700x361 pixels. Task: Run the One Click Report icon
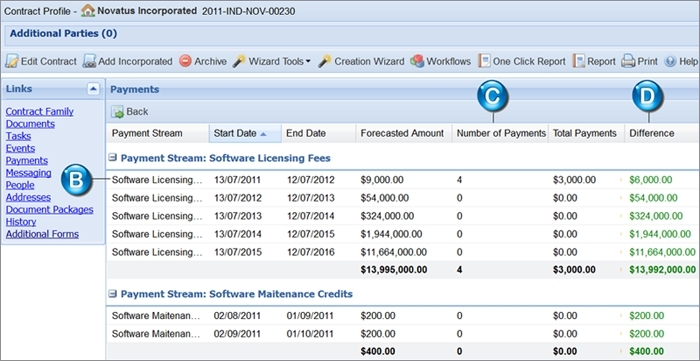pyautogui.click(x=484, y=61)
